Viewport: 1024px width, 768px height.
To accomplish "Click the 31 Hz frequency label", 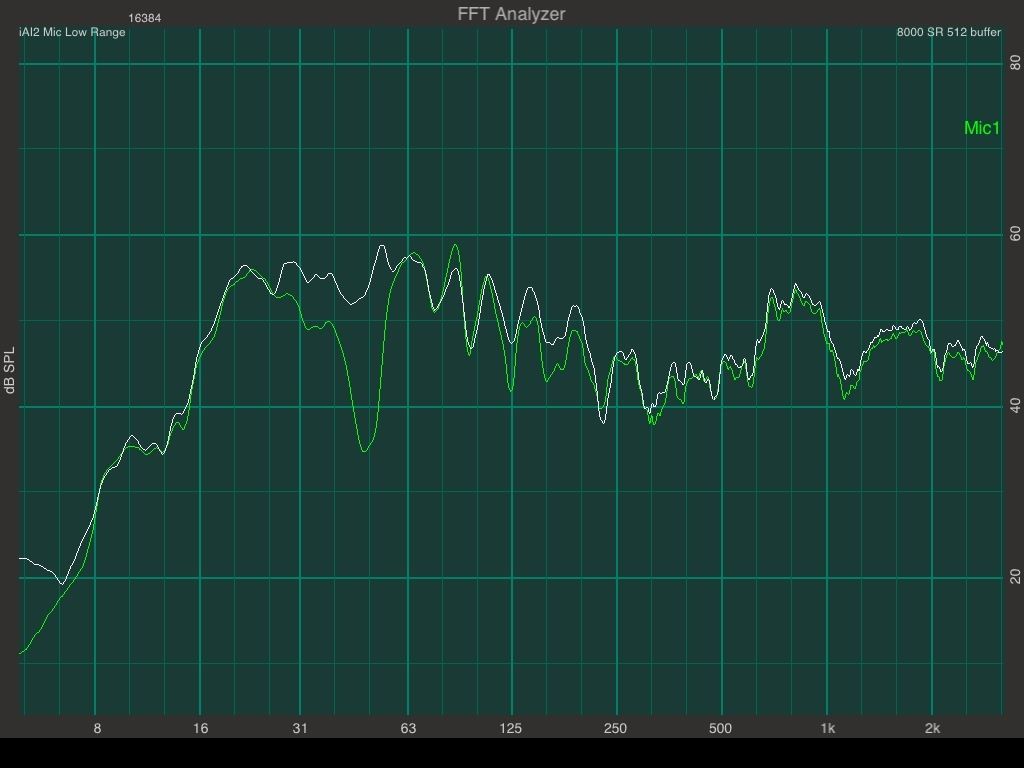I will pos(300,728).
